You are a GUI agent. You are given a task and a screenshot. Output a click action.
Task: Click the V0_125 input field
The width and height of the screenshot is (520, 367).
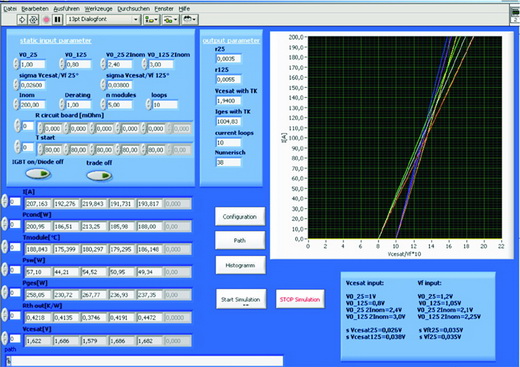[x=78, y=64]
